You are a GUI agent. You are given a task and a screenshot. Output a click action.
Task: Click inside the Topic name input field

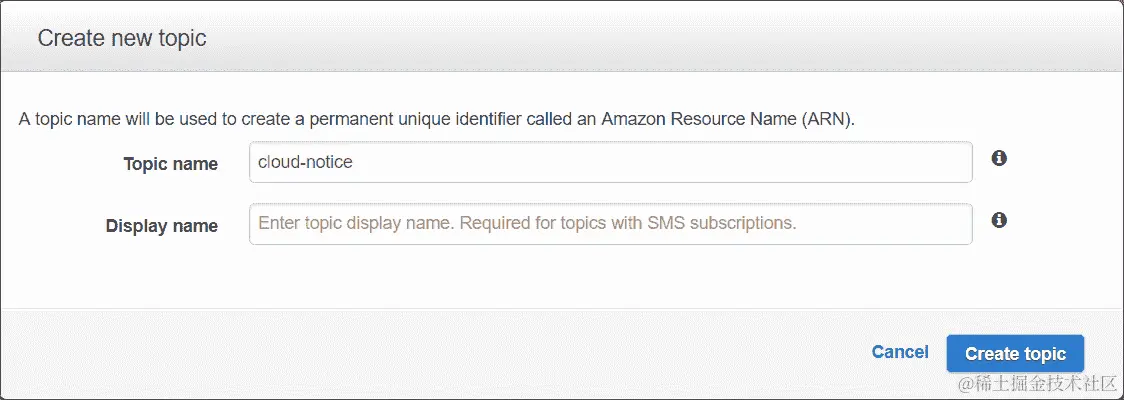[611, 162]
